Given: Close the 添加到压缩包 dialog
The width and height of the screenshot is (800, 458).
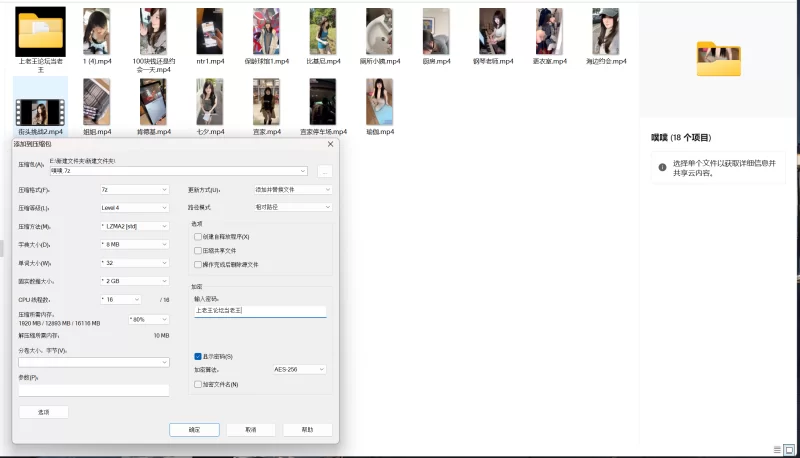Looking at the screenshot, I should click(331, 144).
